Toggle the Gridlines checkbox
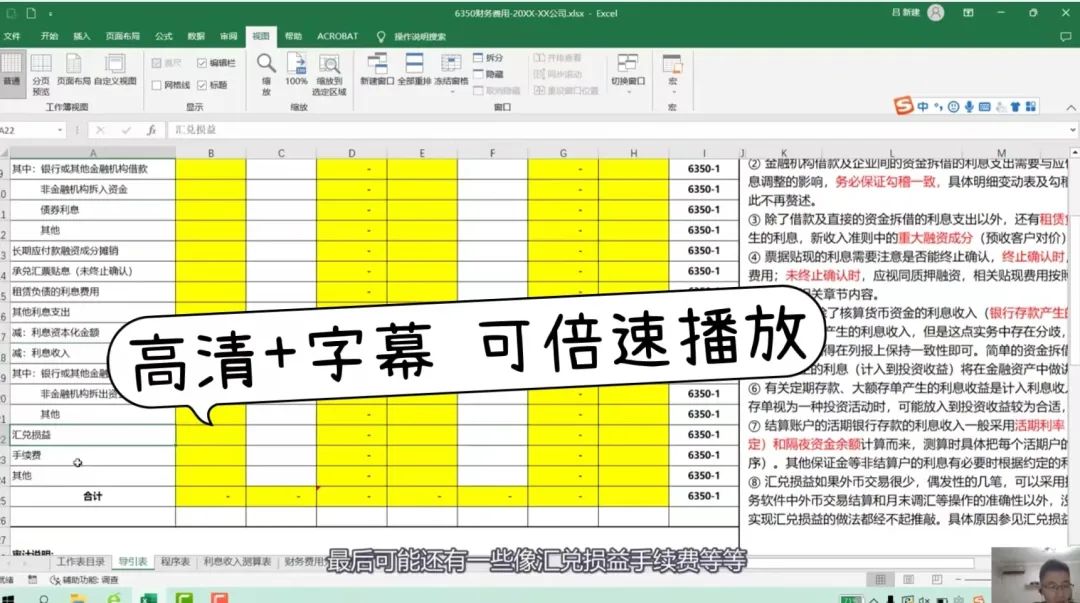The height and width of the screenshot is (603, 1080). (x=156, y=87)
